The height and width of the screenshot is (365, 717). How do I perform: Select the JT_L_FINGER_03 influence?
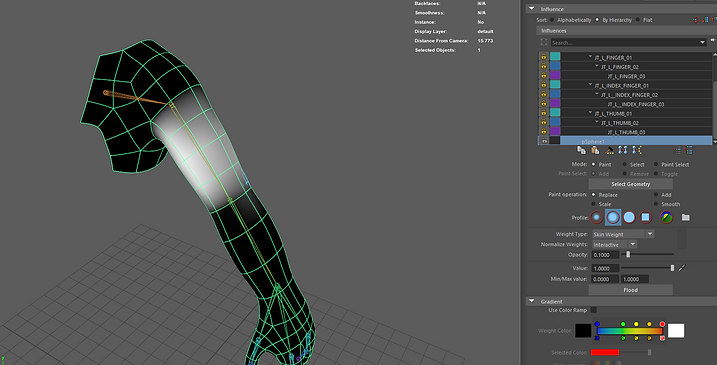[626, 76]
